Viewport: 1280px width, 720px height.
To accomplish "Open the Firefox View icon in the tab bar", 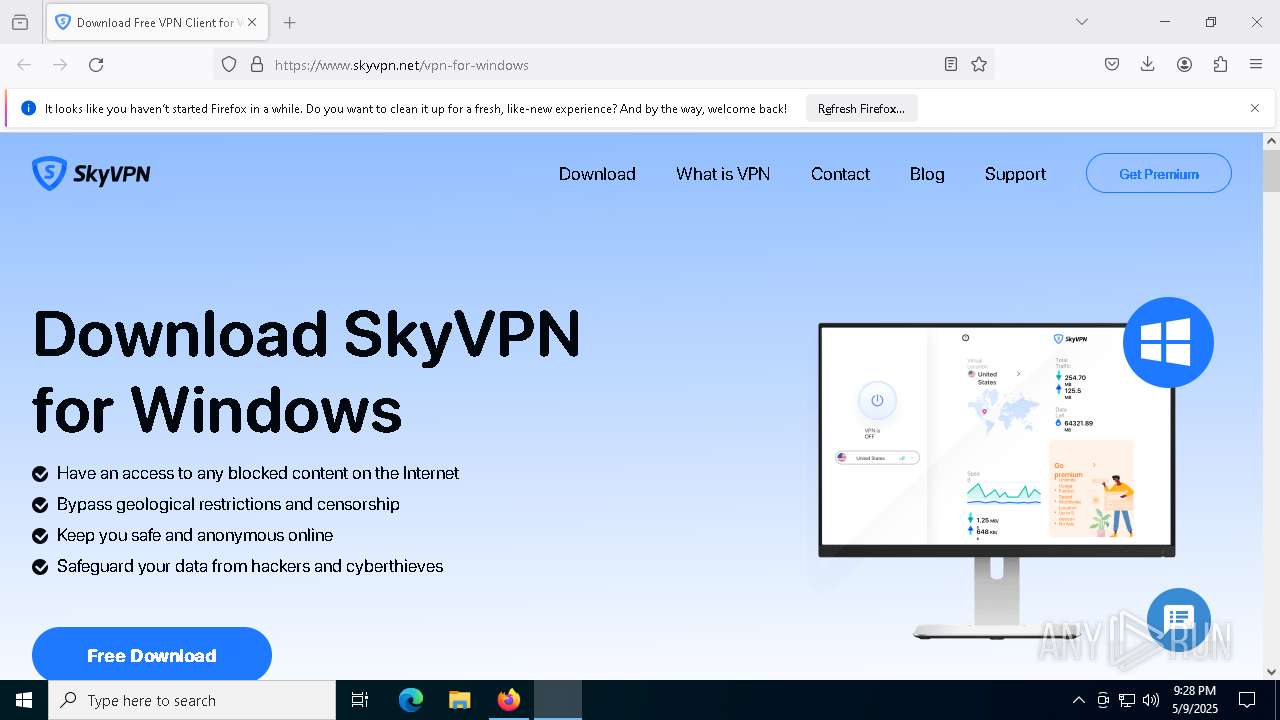I will tap(20, 22).
